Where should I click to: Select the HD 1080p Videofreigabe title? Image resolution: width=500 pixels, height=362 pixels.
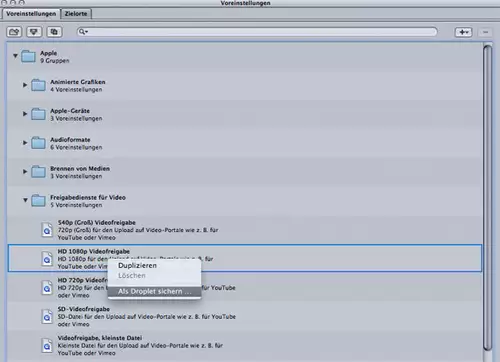pyautogui.click(x=94, y=251)
